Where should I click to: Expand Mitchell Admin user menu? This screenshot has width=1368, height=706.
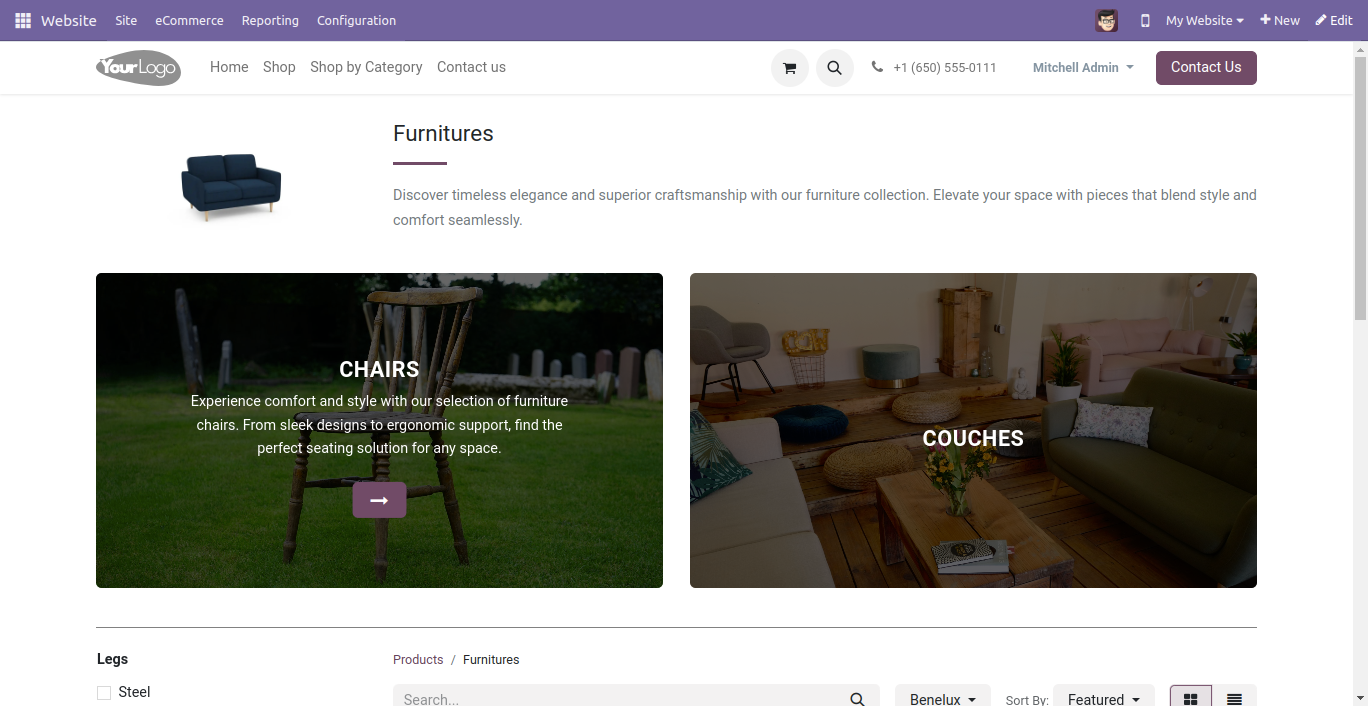tap(1083, 67)
